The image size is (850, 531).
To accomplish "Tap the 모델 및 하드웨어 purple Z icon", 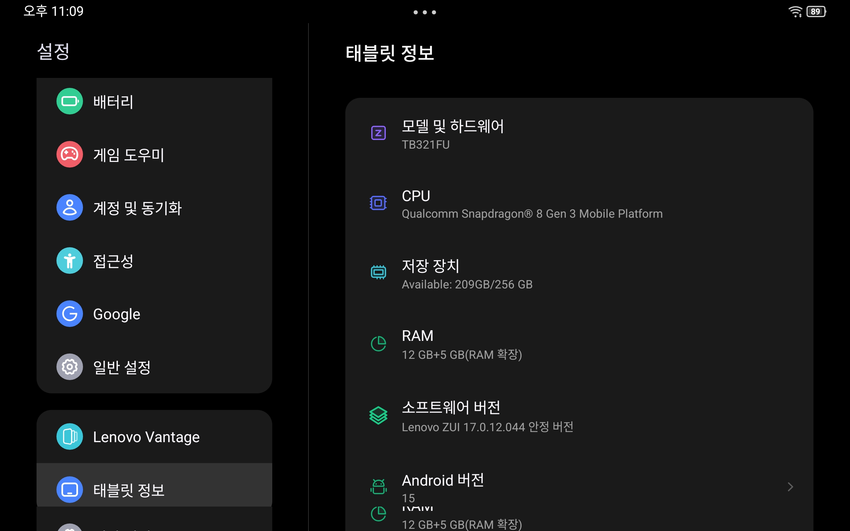I will click(x=378, y=133).
